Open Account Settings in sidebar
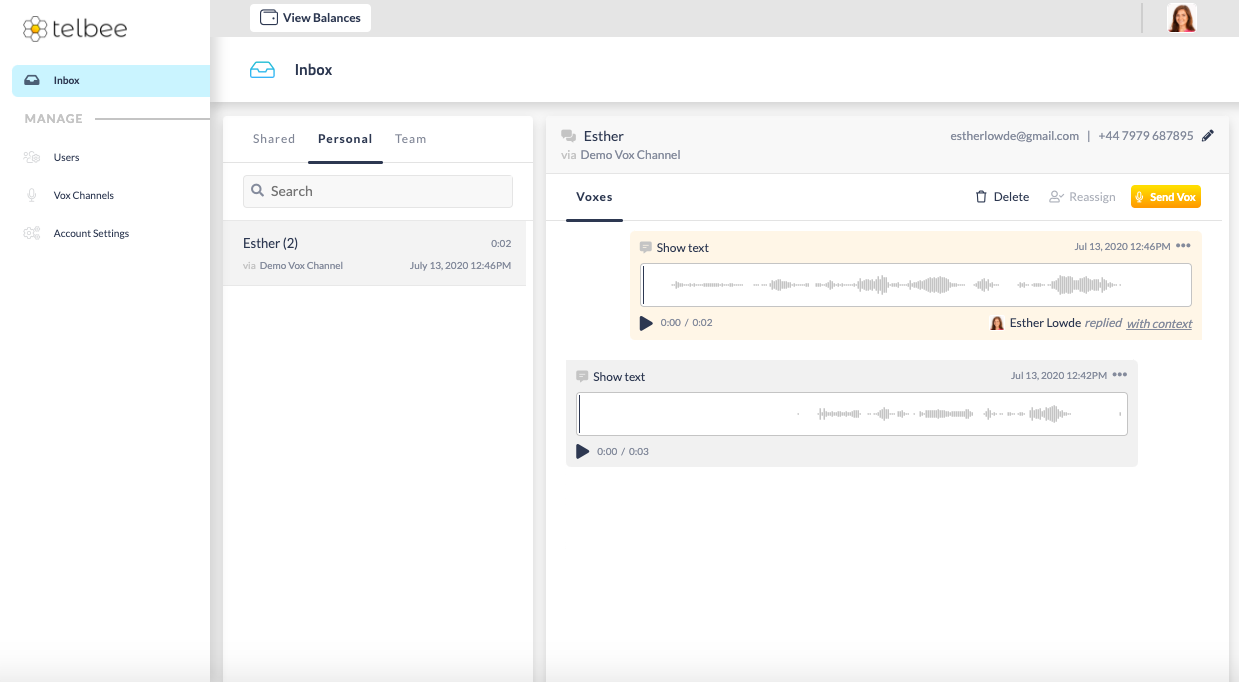This screenshot has width=1239, height=682. [x=91, y=233]
